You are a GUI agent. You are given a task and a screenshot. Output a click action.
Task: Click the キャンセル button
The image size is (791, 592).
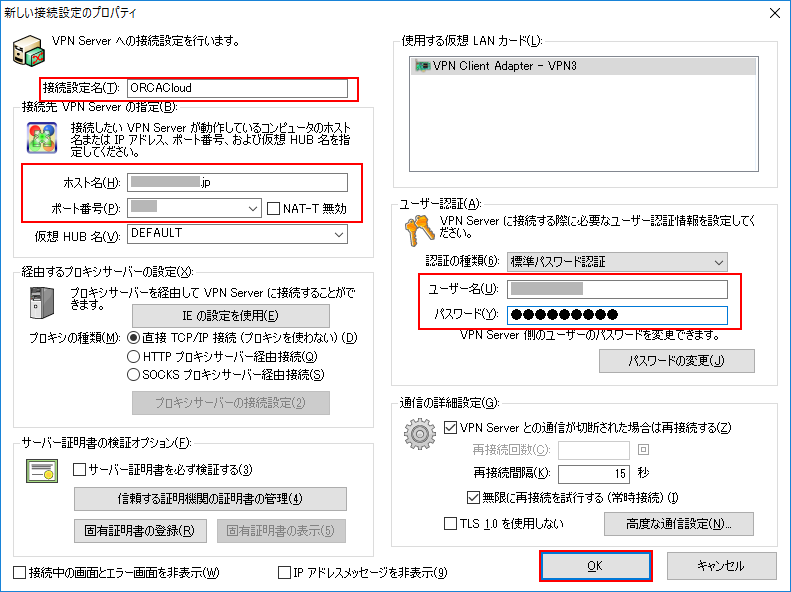click(x=721, y=566)
